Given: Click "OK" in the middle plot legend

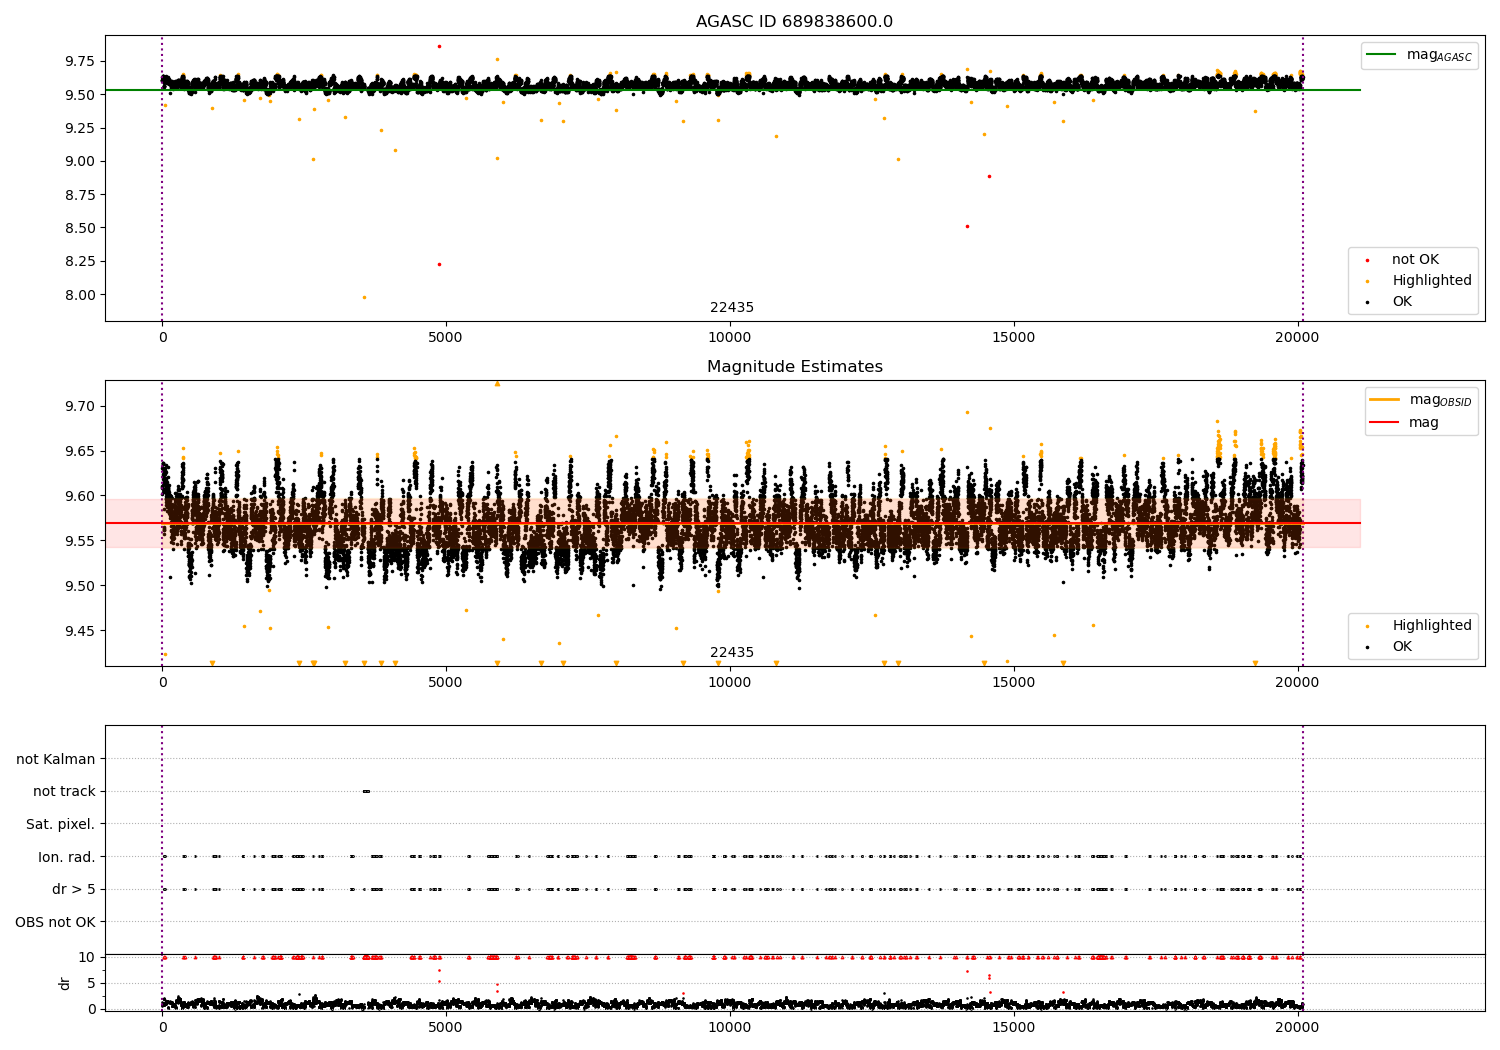Looking at the screenshot, I should pos(1402,647).
